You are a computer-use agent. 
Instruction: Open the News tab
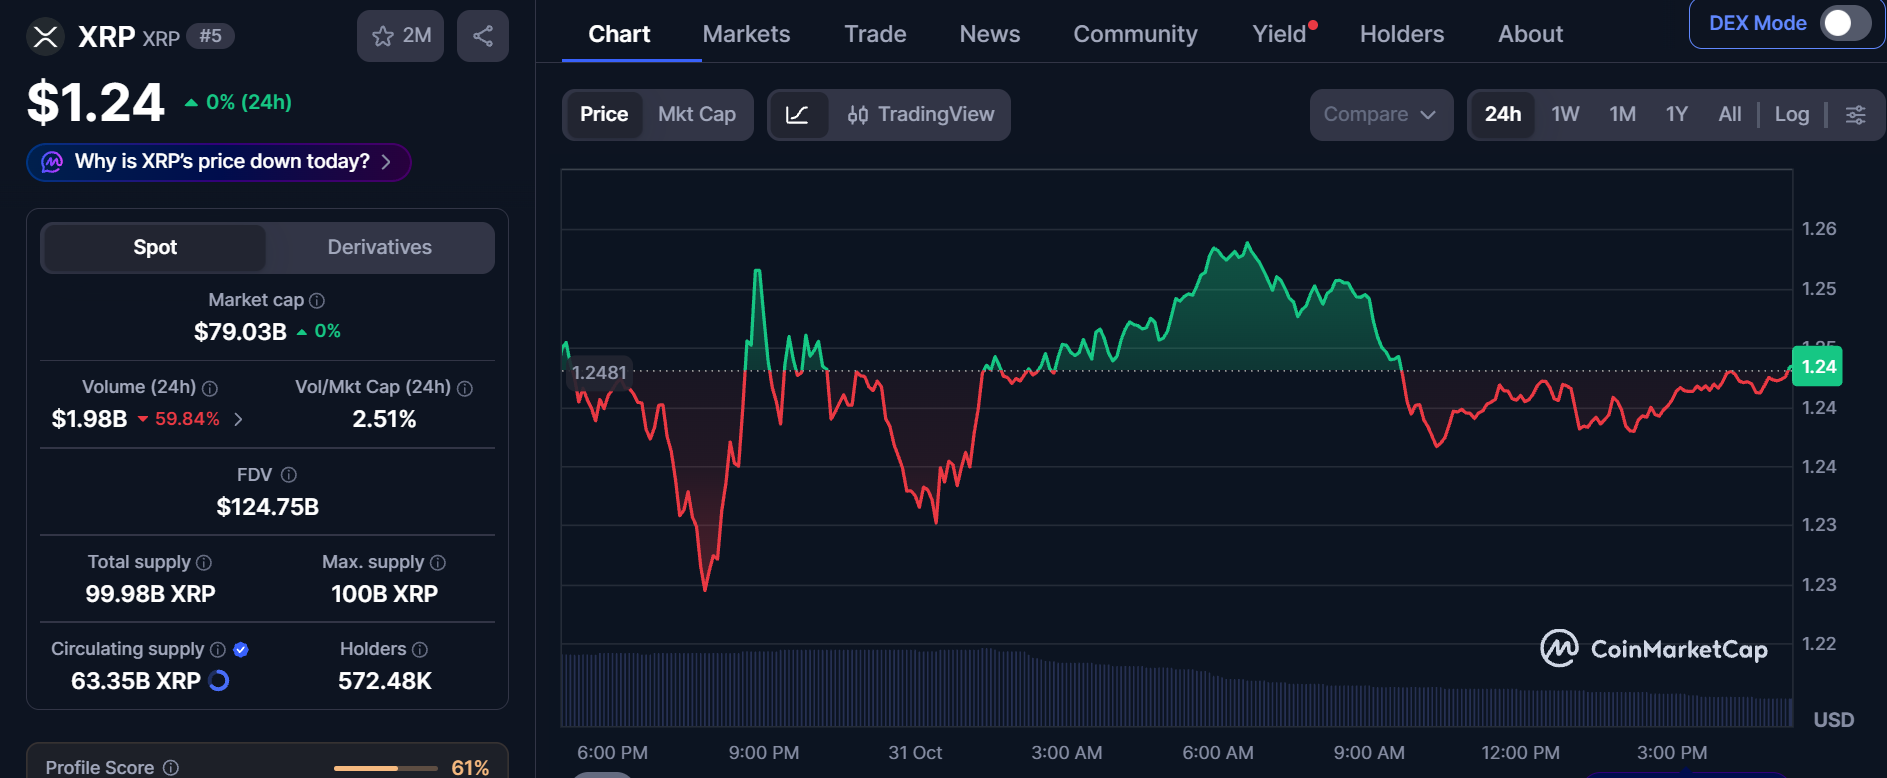(x=990, y=34)
